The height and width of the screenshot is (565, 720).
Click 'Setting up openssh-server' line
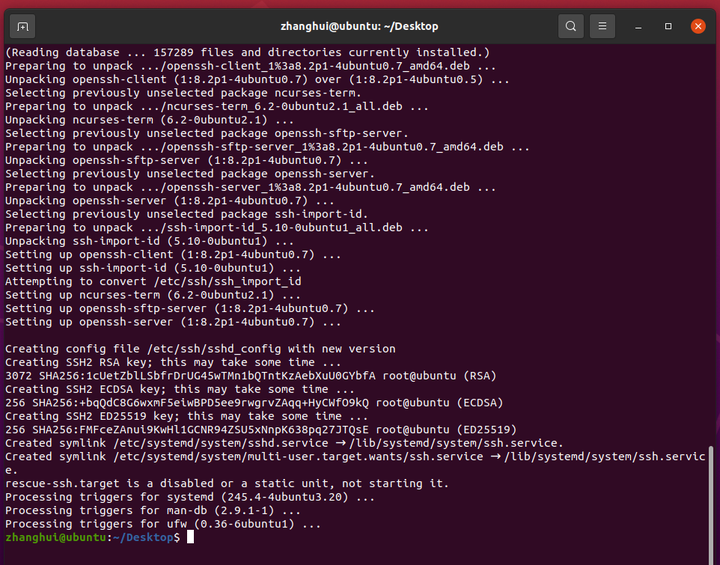coord(173,322)
